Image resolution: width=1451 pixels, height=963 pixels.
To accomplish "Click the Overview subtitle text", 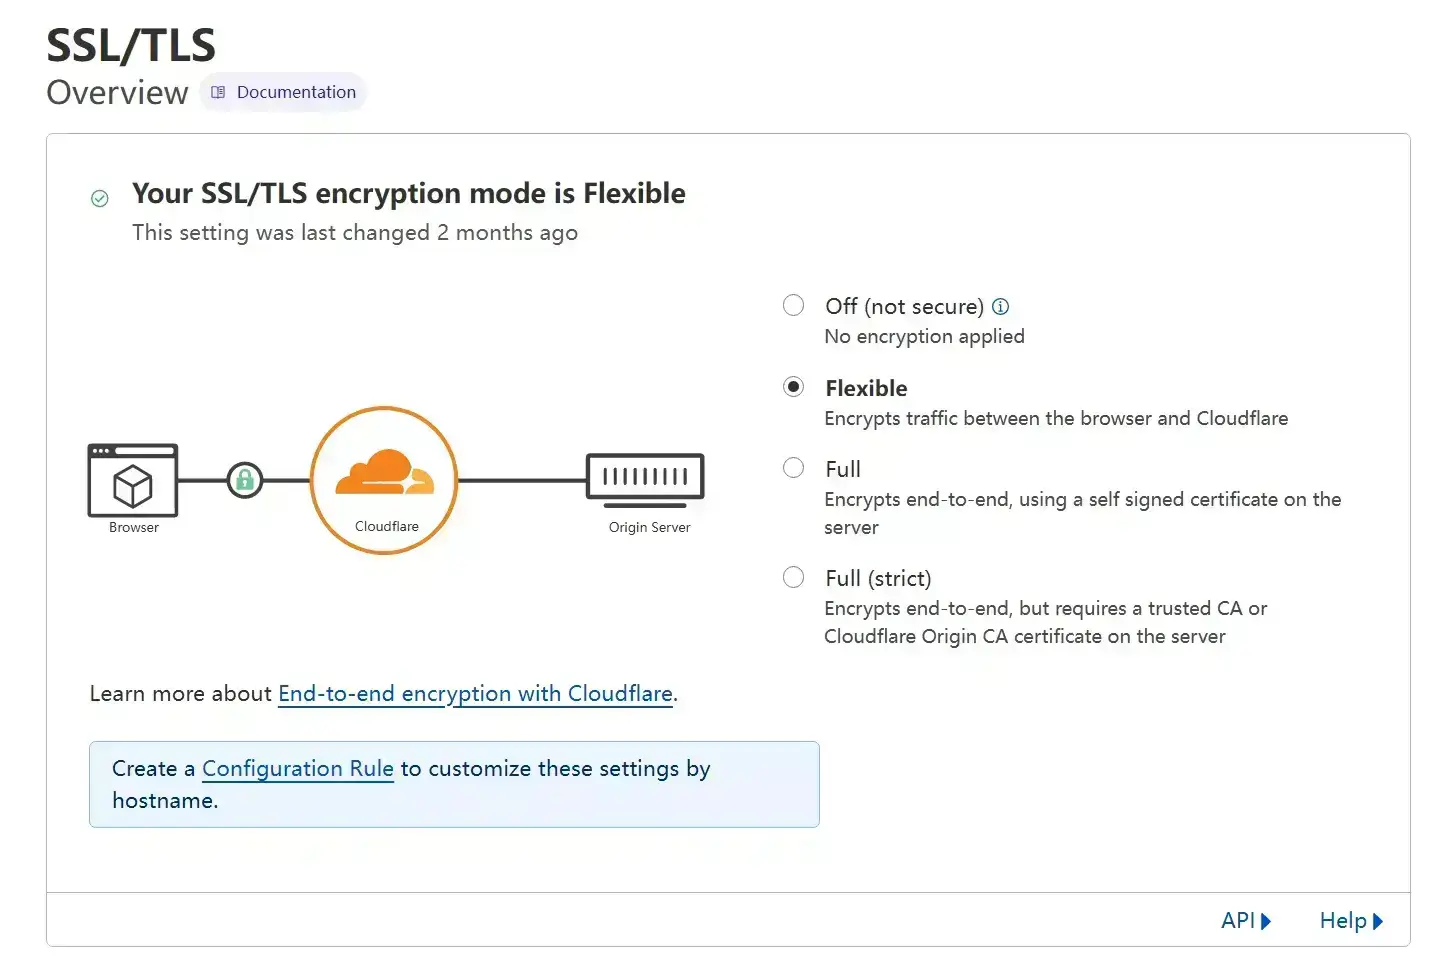I will pos(117,92).
